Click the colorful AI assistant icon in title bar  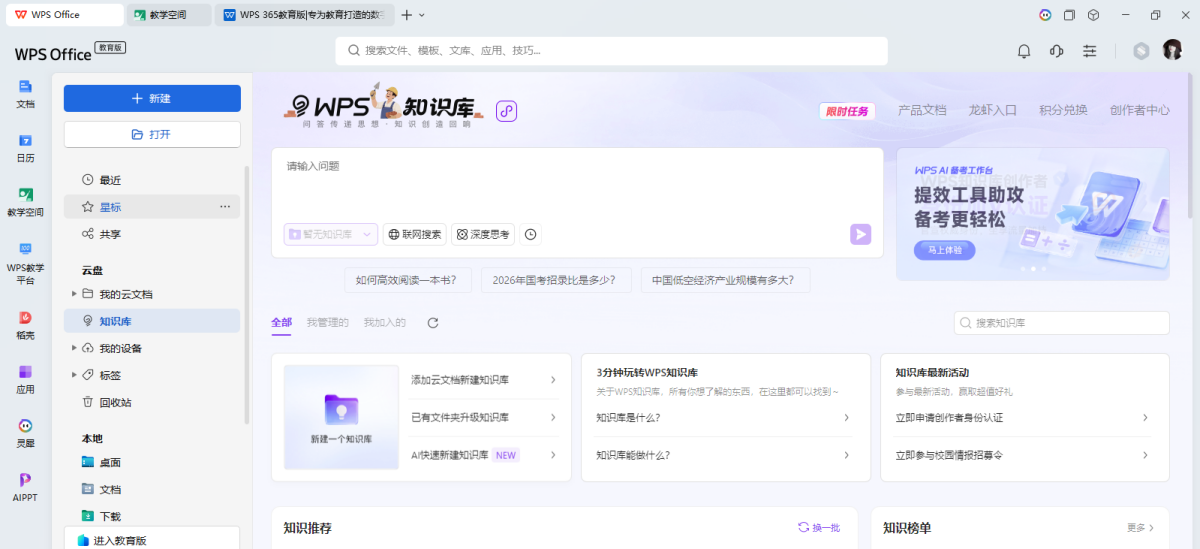[x=1045, y=15]
